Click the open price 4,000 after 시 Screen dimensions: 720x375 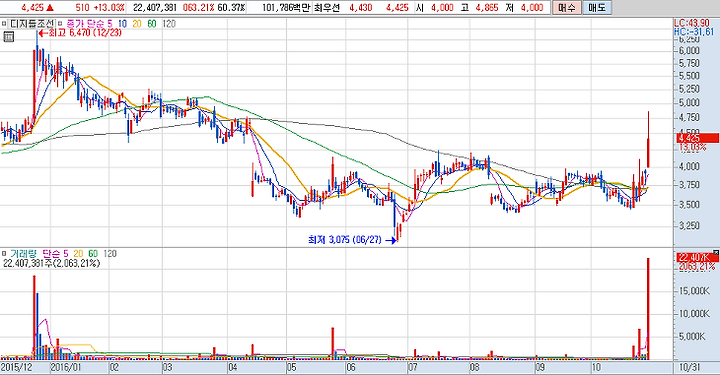pos(442,8)
